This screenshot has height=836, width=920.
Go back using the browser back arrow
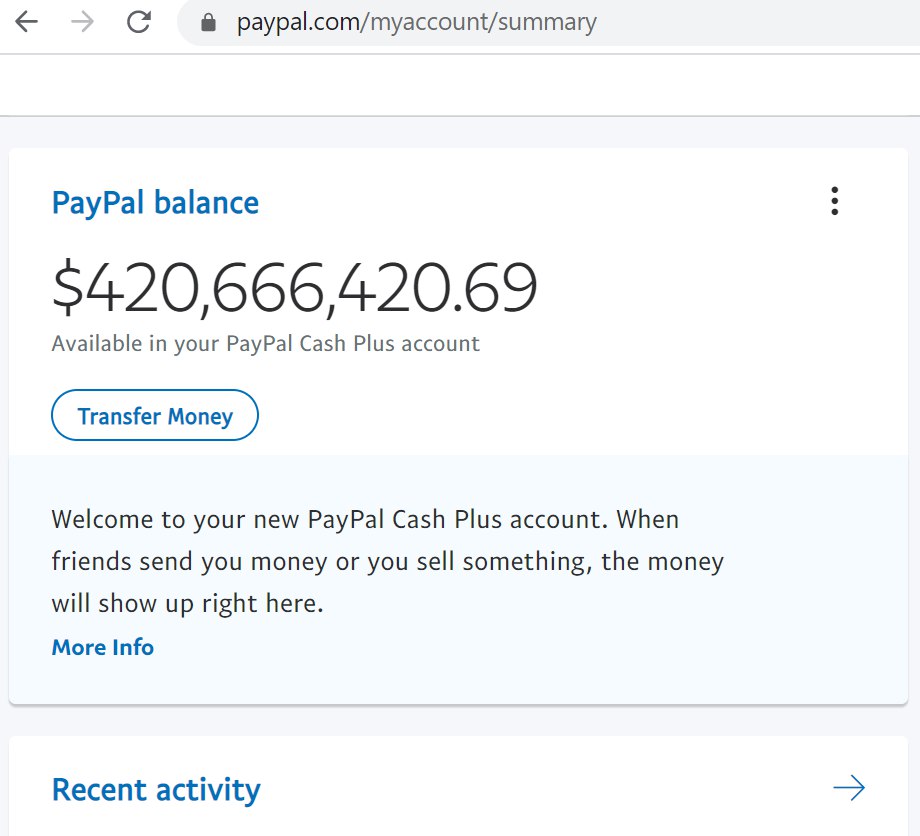click(26, 22)
